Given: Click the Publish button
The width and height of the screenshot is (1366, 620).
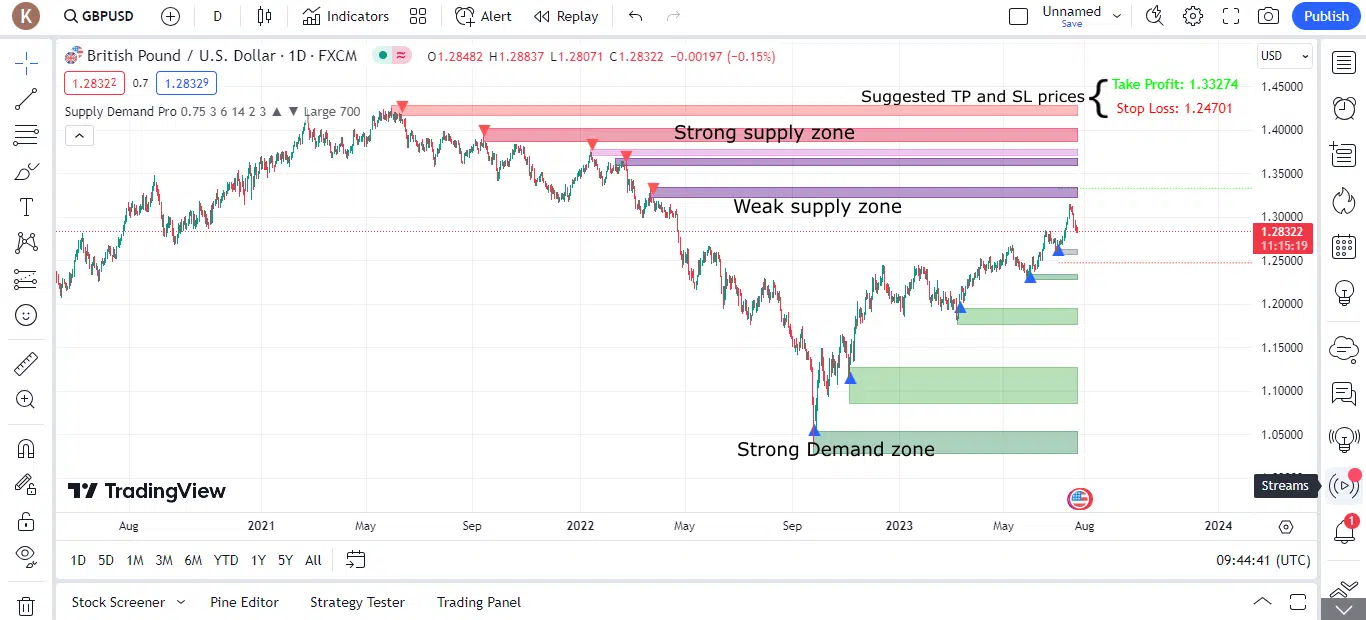Looking at the screenshot, I should [1326, 16].
